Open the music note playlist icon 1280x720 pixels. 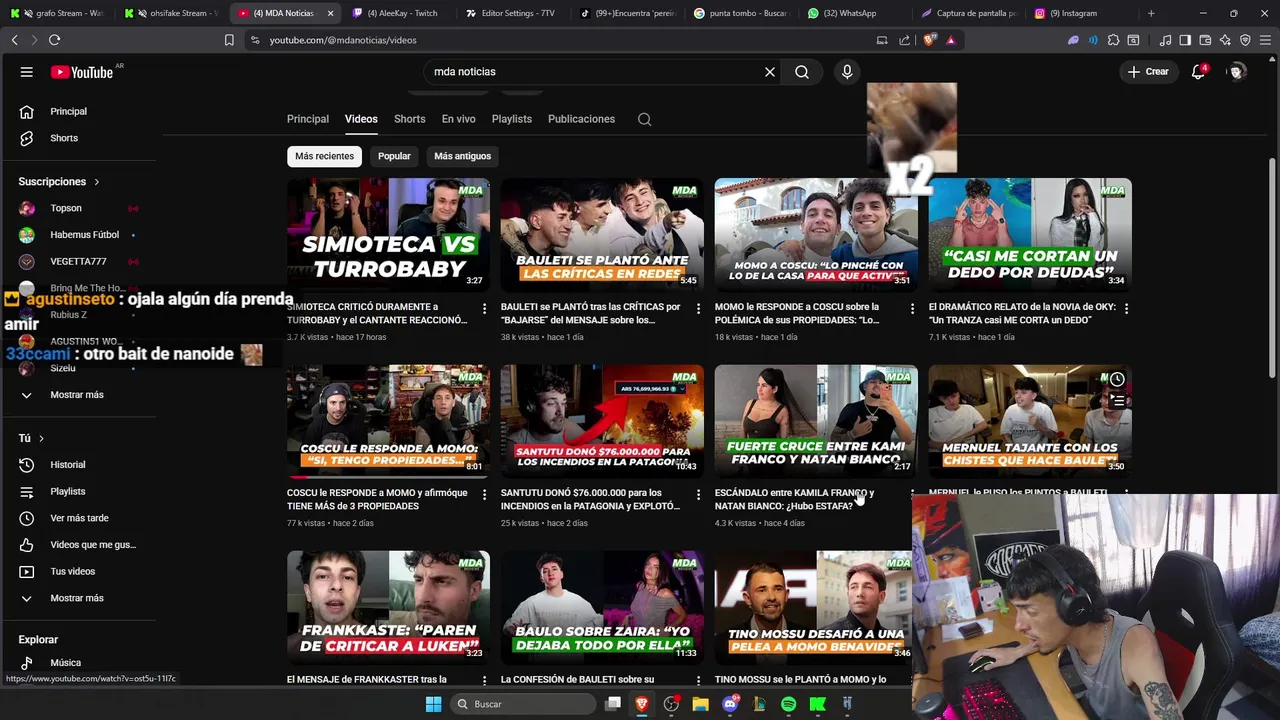1165,40
